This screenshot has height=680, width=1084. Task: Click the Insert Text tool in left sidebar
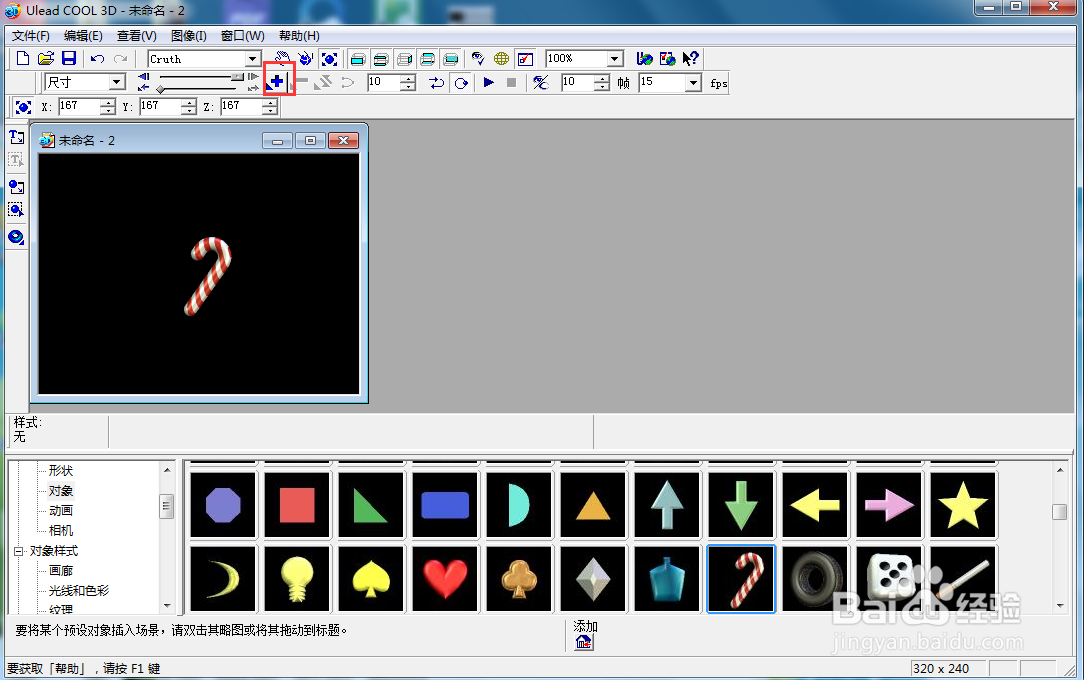(x=17, y=137)
